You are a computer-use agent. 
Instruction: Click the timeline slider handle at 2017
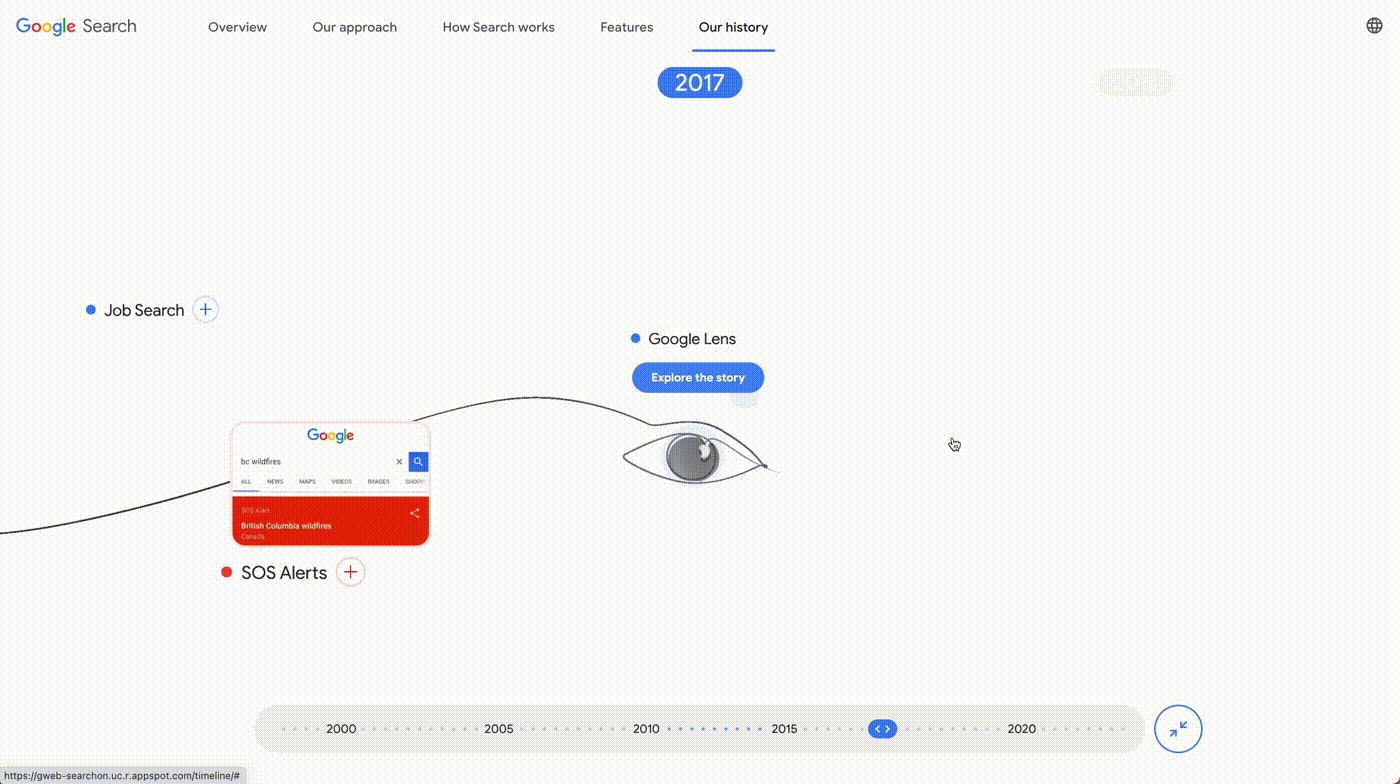[882, 729]
